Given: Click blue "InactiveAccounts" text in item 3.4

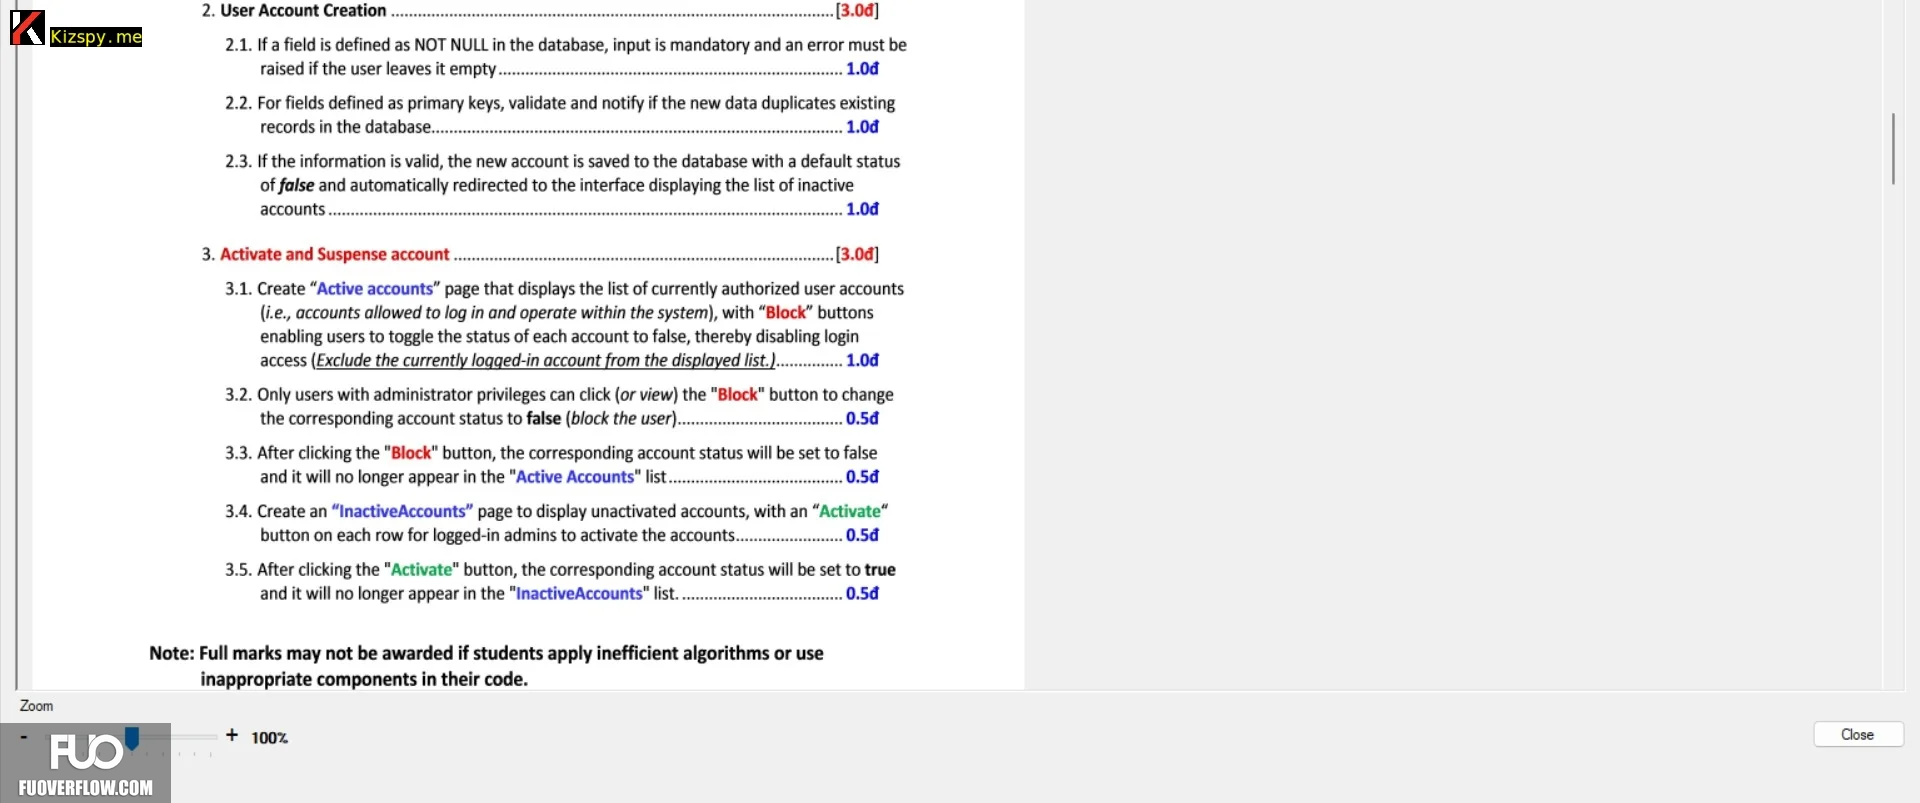Looking at the screenshot, I should point(402,511).
